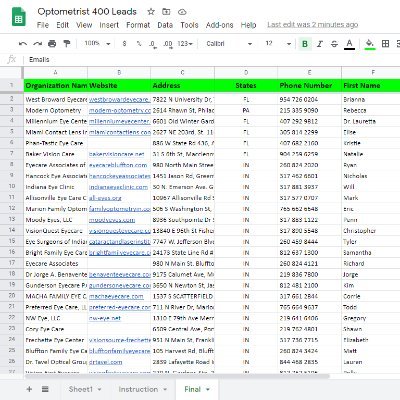
Task: Open the File menu
Action: point(43,25)
